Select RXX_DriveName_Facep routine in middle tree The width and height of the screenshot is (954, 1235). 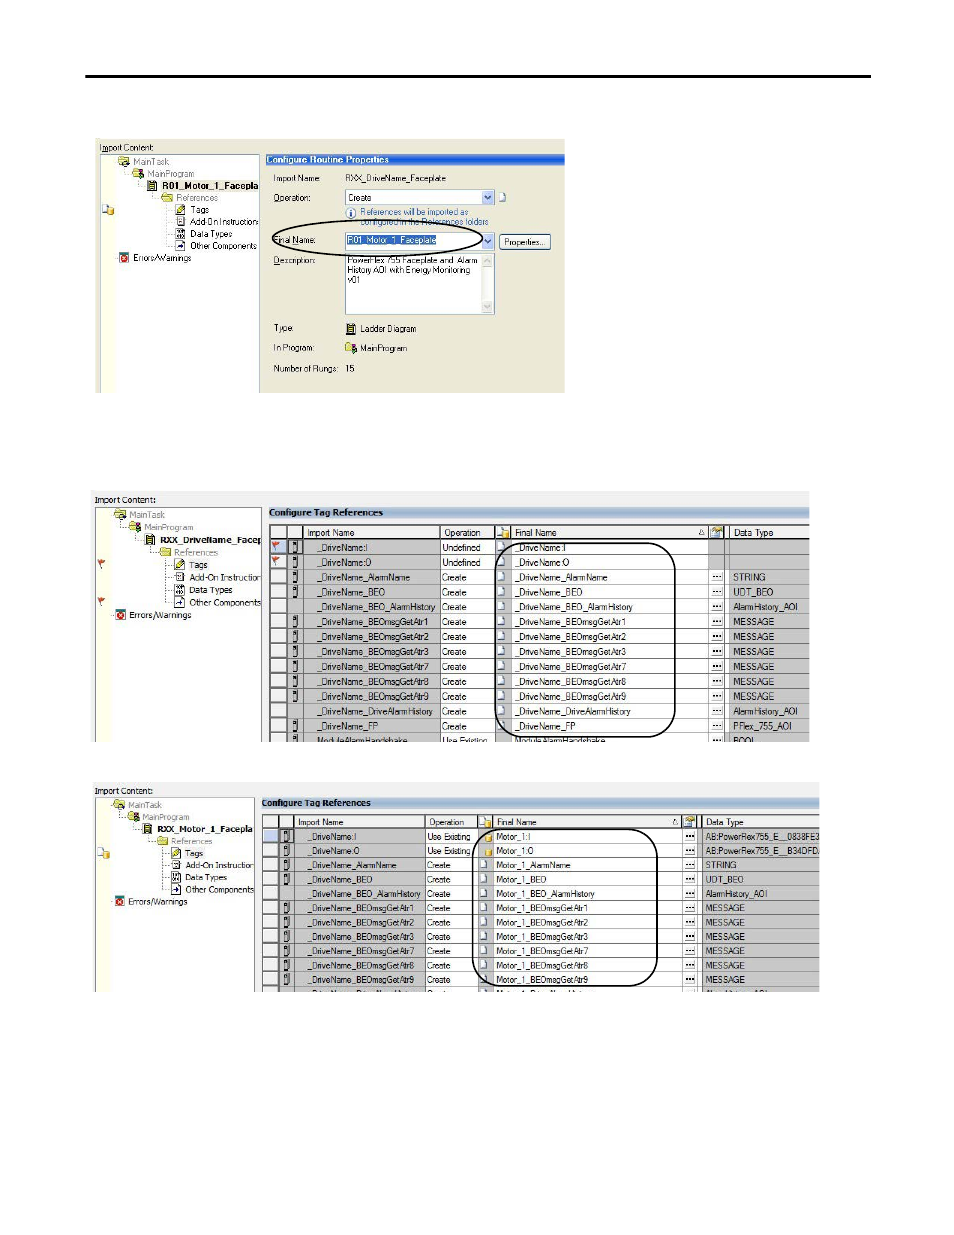point(210,540)
